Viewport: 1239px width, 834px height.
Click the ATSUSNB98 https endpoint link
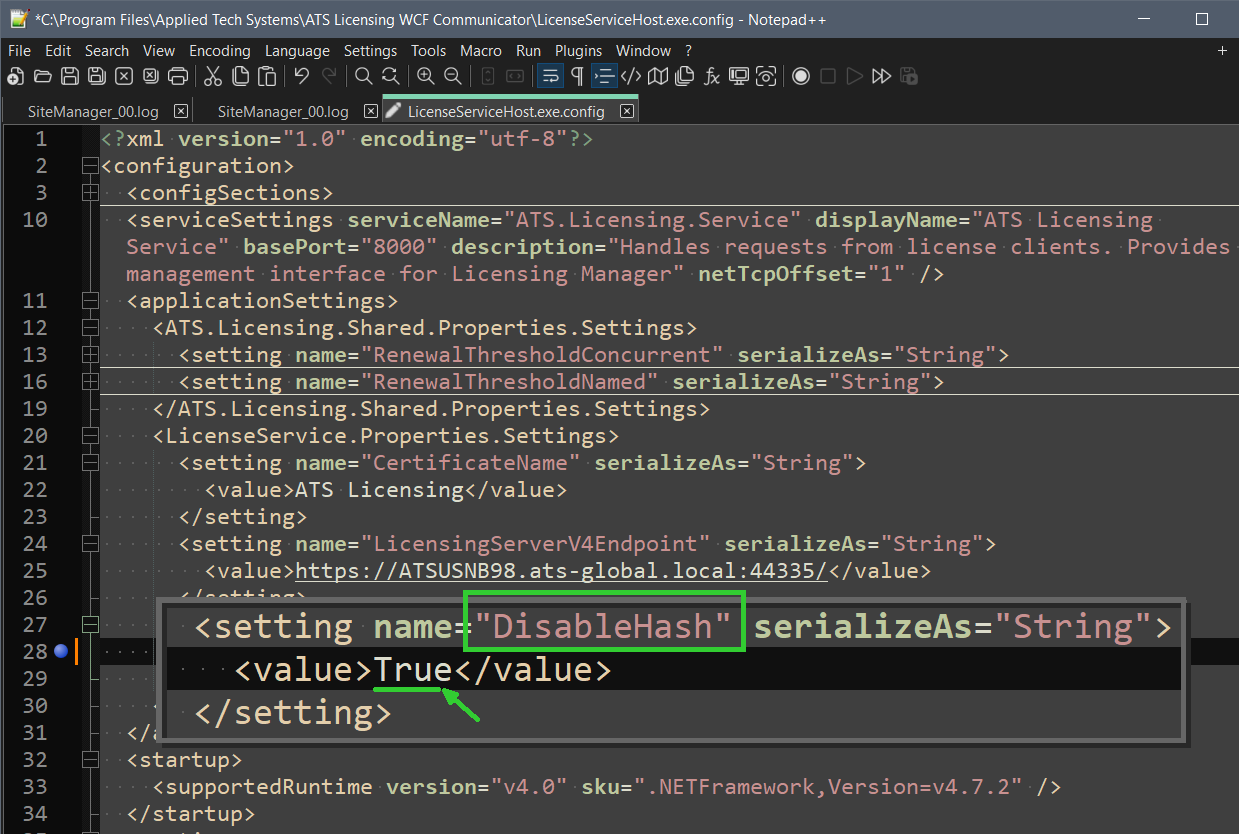click(560, 571)
